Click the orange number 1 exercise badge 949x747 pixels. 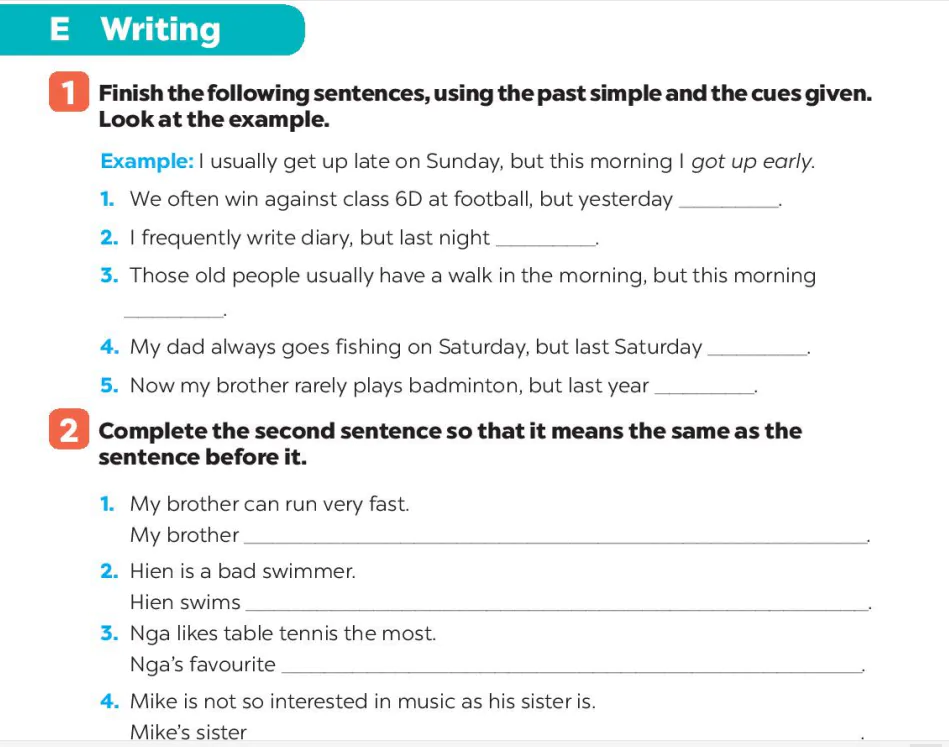(68, 91)
